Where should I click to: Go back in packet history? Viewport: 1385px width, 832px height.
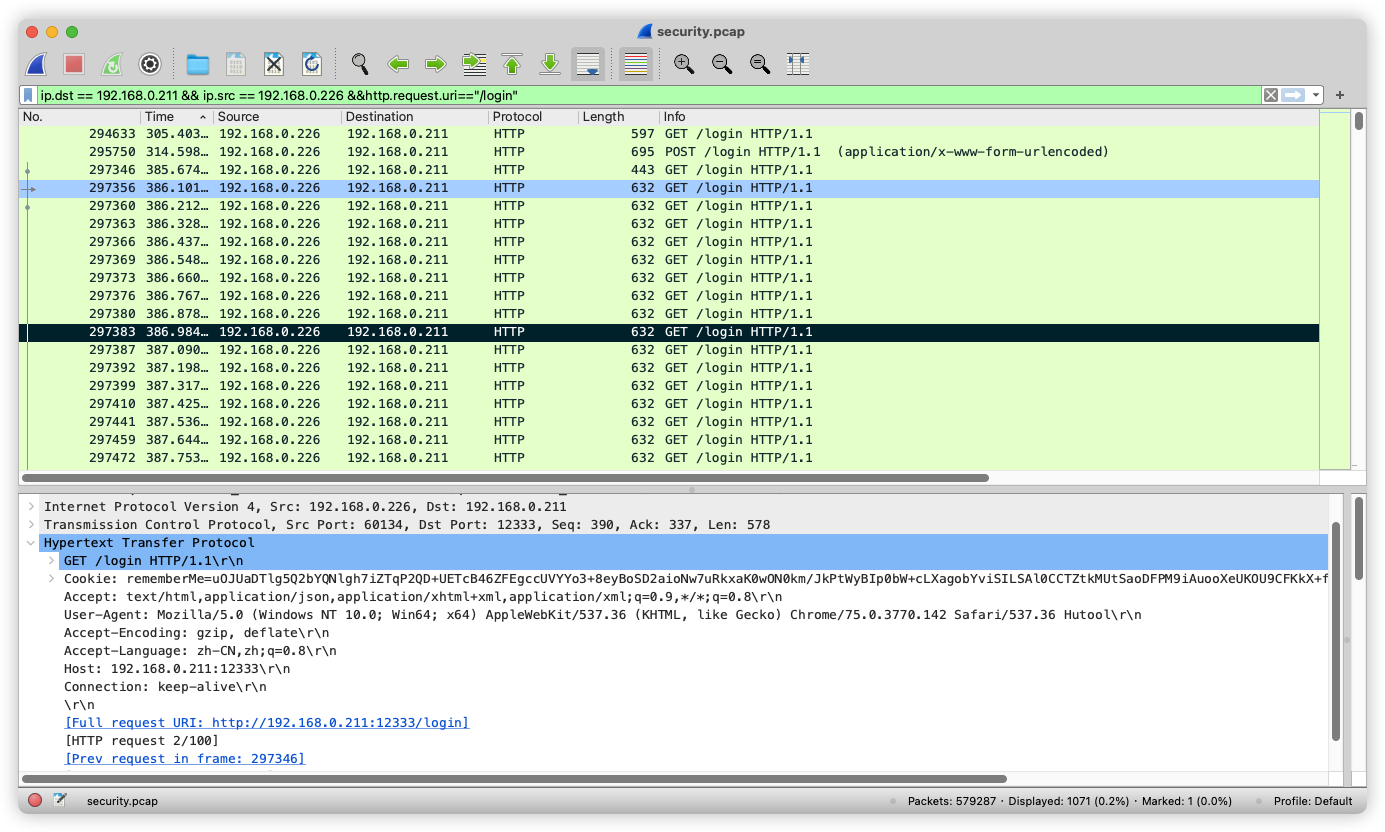[x=398, y=64]
